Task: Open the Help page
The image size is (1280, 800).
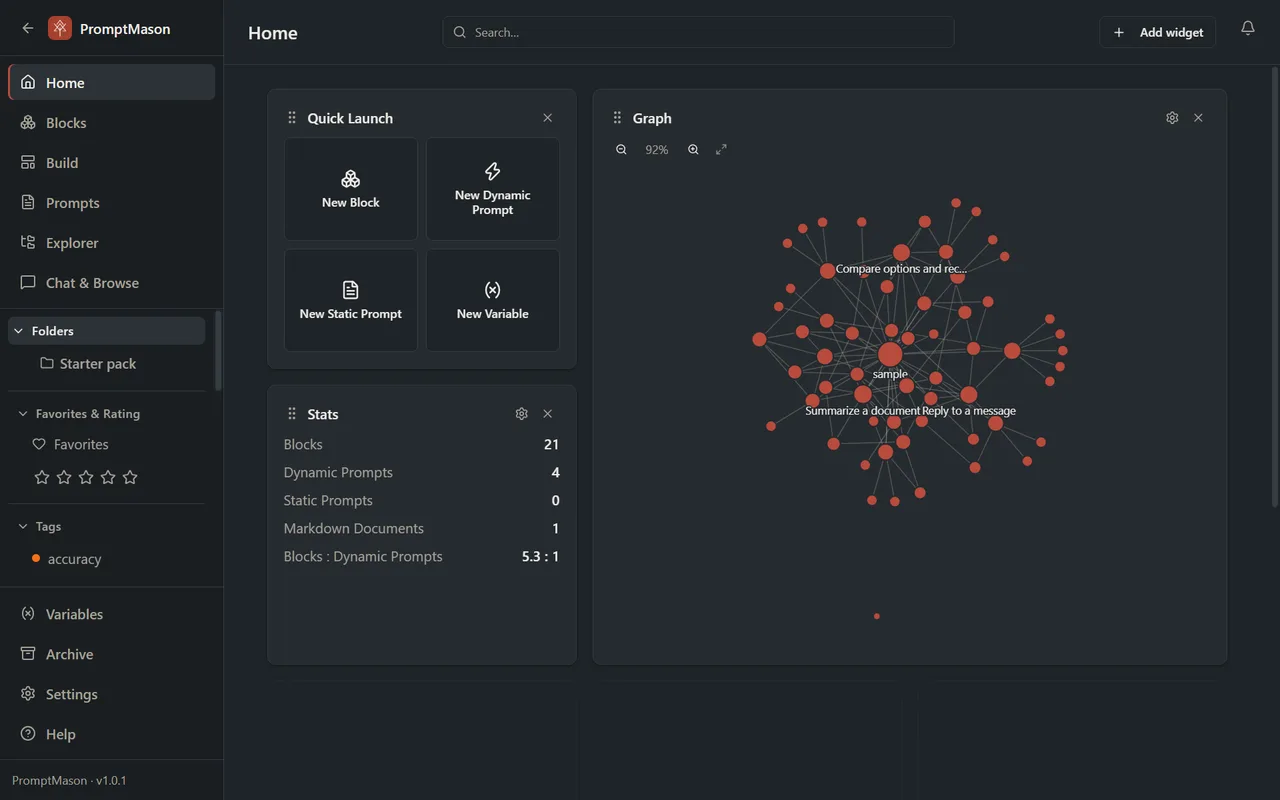Action: click(x=112, y=734)
